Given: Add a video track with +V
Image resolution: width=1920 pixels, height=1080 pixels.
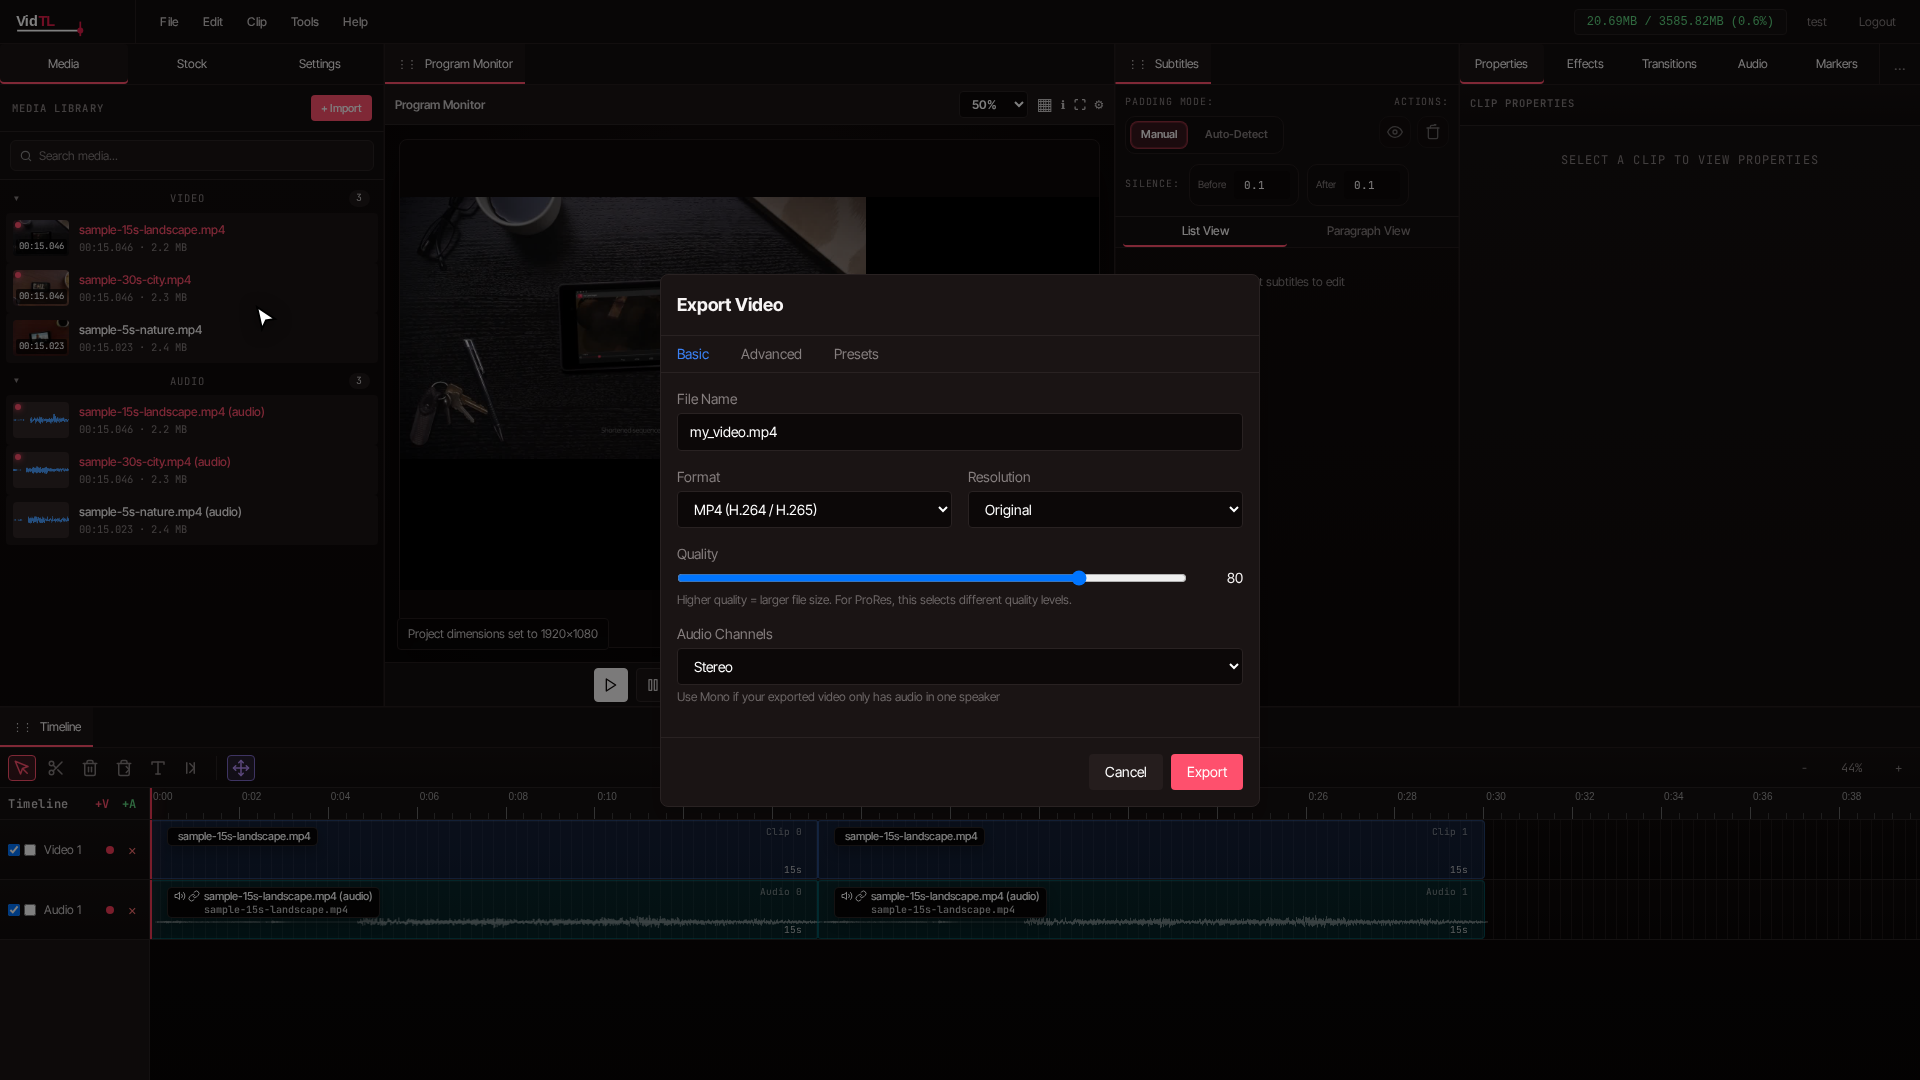Looking at the screenshot, I should (102, 804).
